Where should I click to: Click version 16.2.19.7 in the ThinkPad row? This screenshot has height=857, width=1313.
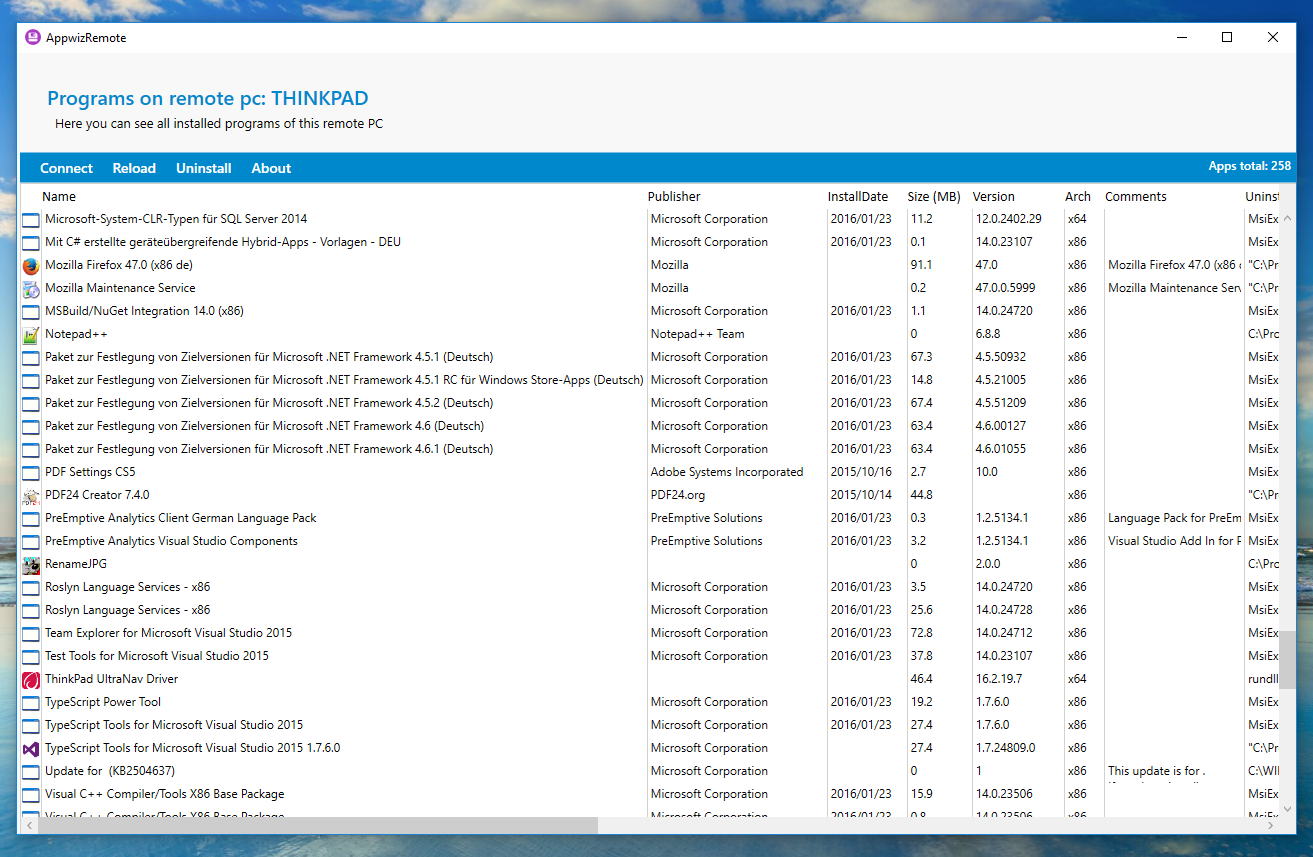(x=999, y=679)
